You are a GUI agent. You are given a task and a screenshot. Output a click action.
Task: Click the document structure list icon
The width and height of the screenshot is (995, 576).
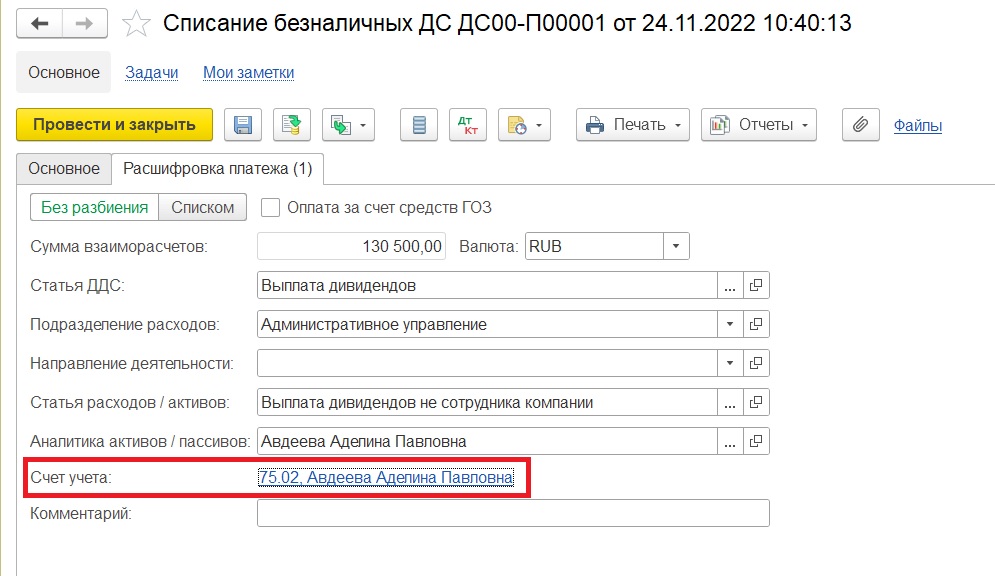click(419, 124)
